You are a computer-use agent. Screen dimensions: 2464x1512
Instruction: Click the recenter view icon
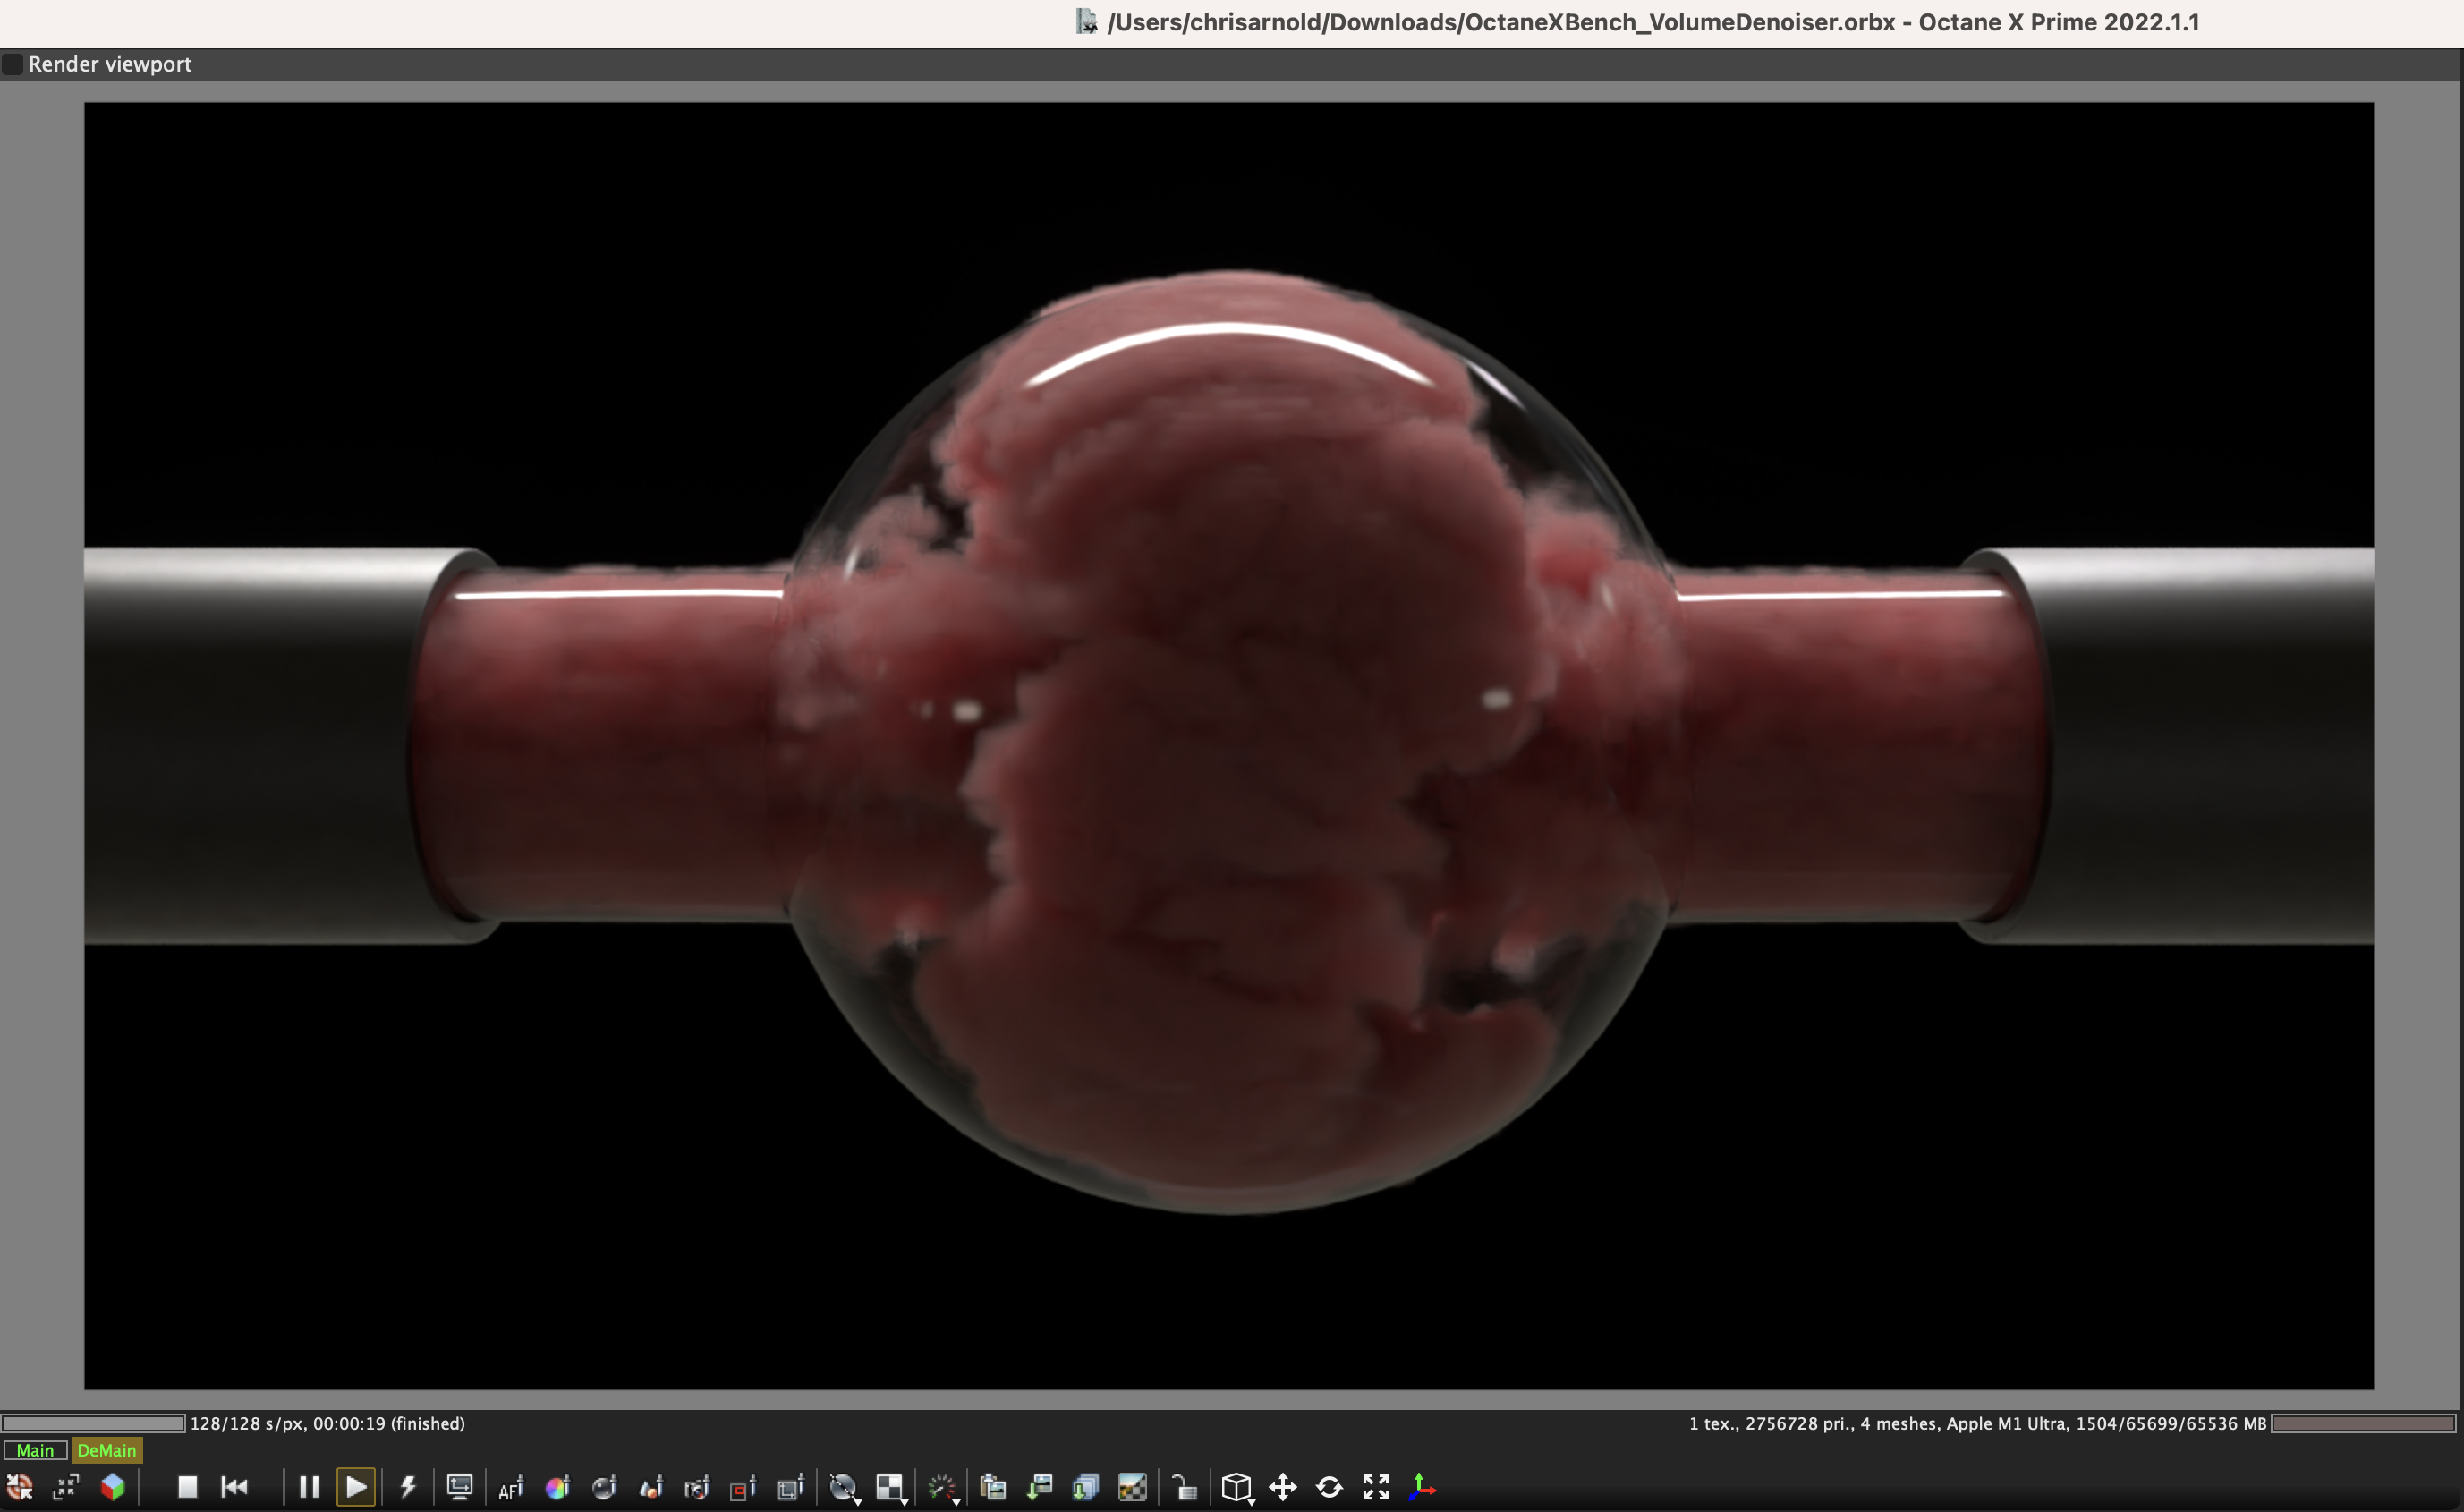point(19,1487)
